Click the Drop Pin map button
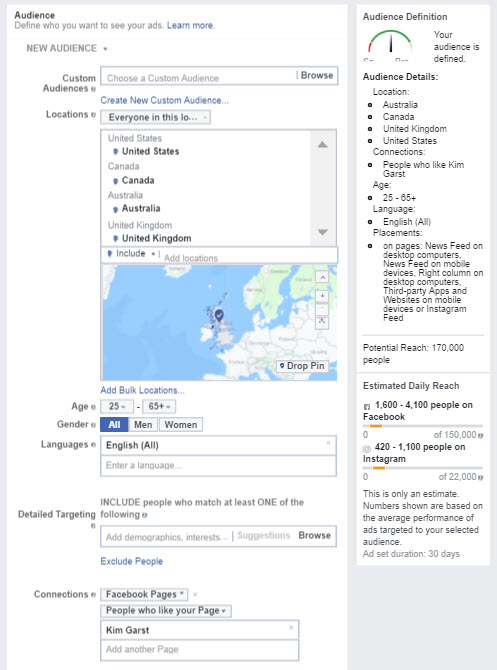Image resolution: width=497 pixels, height=670 pixels. tap(302, 366)
